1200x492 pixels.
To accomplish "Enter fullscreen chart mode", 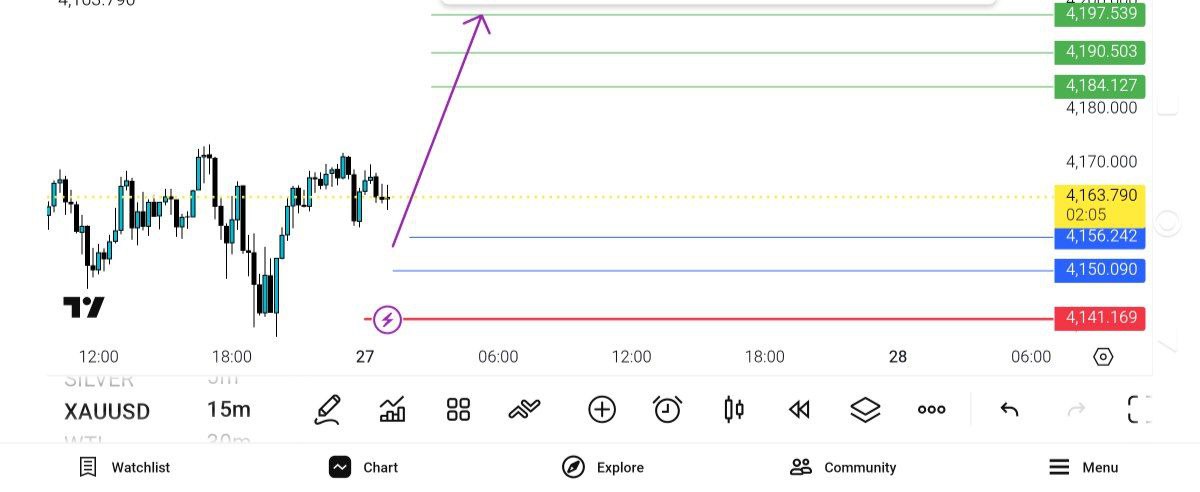I will click(x=1139, y=409).
